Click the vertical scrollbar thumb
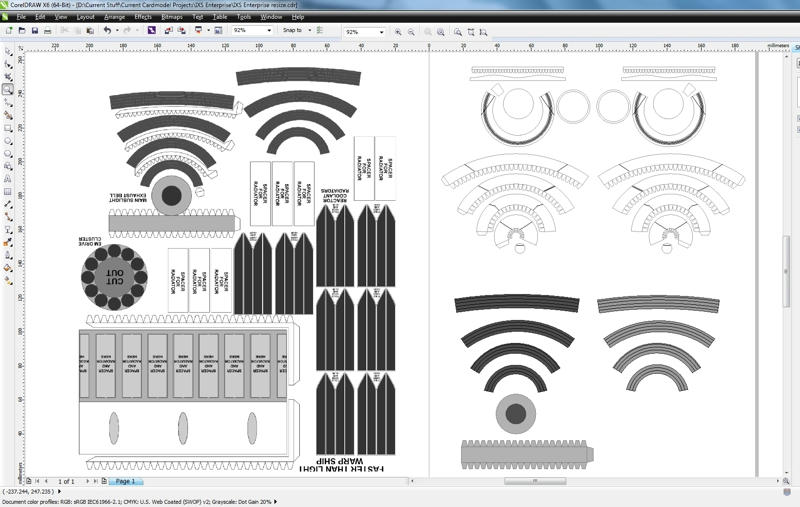 pos(786,271)
